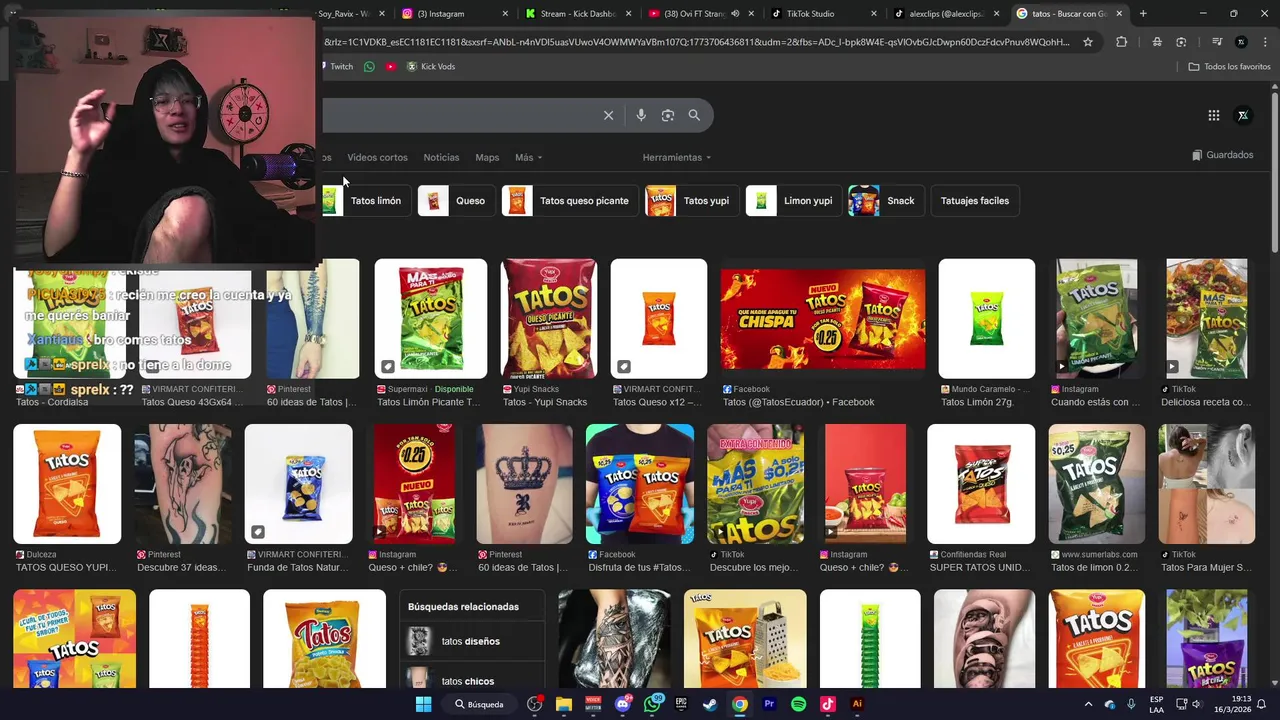Screen dimensions: 1280x720
Task: Open the Supermaxi Tatos Limón Picante image
Action: pyautogui.click(x=431, y=318)
